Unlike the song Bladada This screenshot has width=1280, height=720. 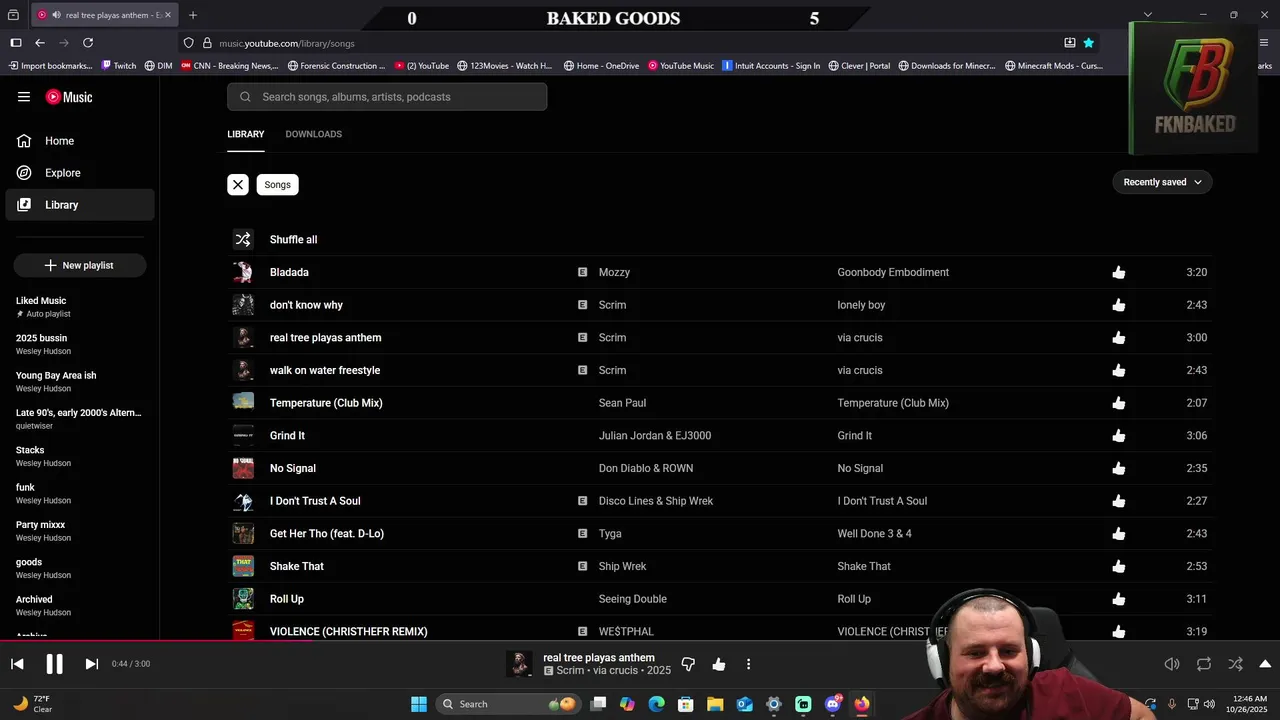1118,272
